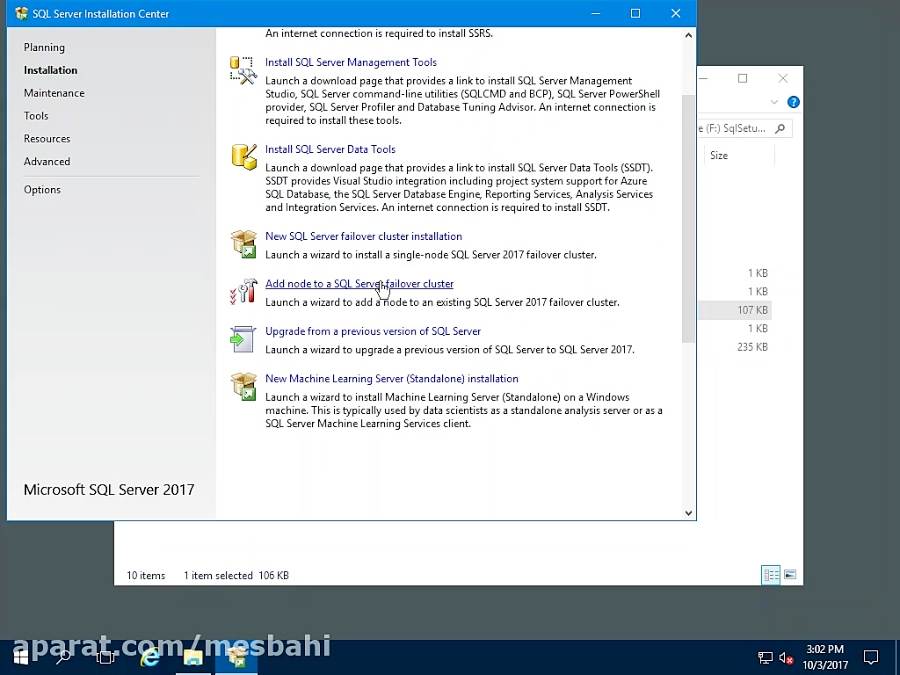Click the Upgrade previous SQL Server version icon

[x=242, y=339]
